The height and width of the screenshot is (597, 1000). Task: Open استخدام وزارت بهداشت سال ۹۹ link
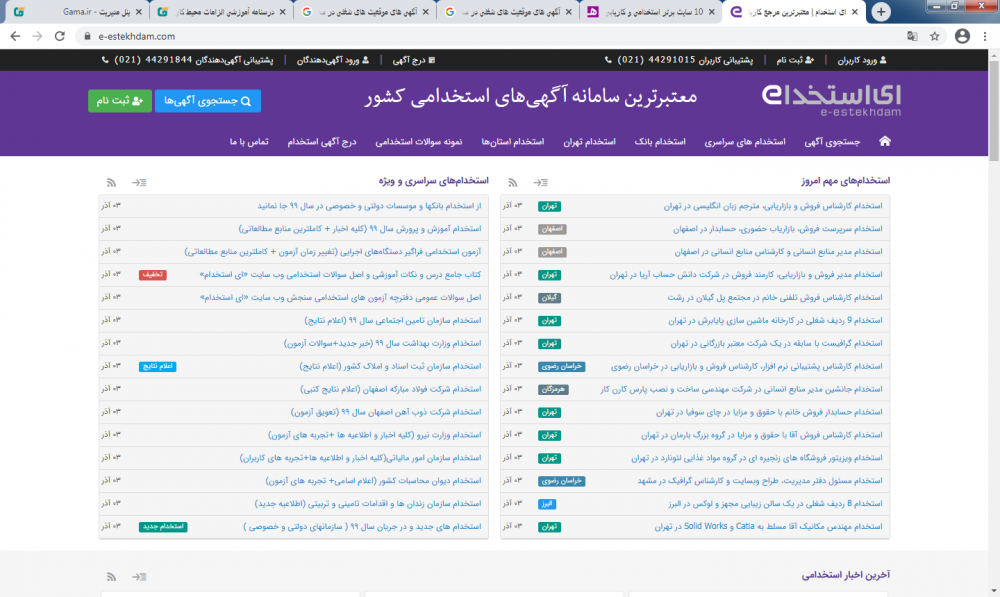point(382,343)
